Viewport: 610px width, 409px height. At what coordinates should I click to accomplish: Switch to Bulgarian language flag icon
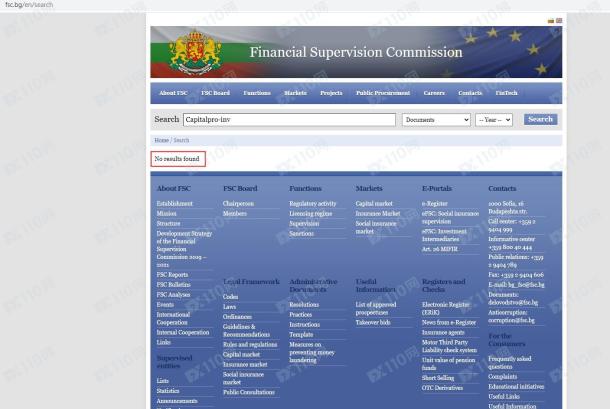[x=550, y=21]
